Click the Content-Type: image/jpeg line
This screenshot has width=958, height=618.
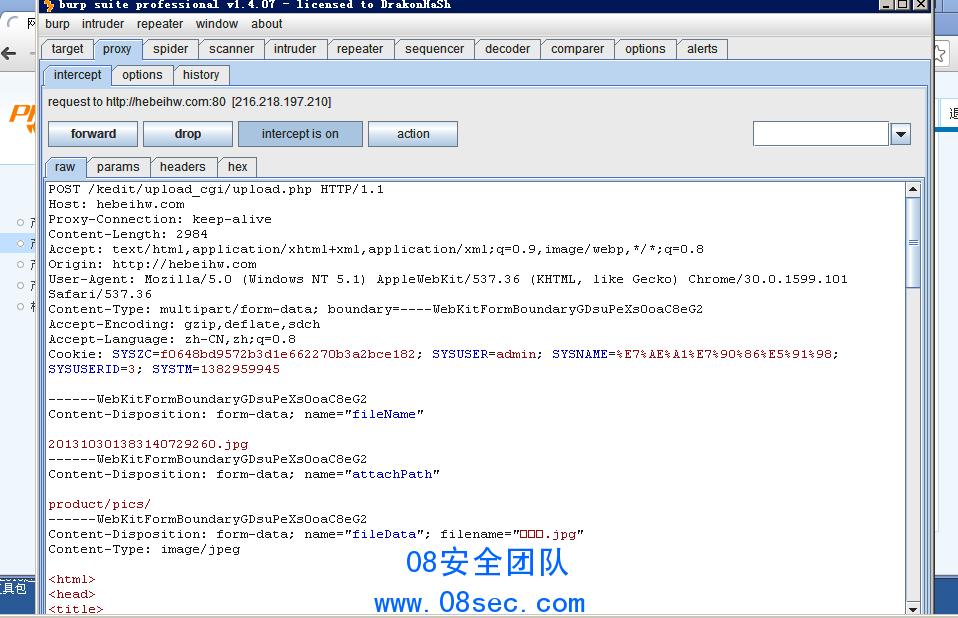click(x=144, y=549)
